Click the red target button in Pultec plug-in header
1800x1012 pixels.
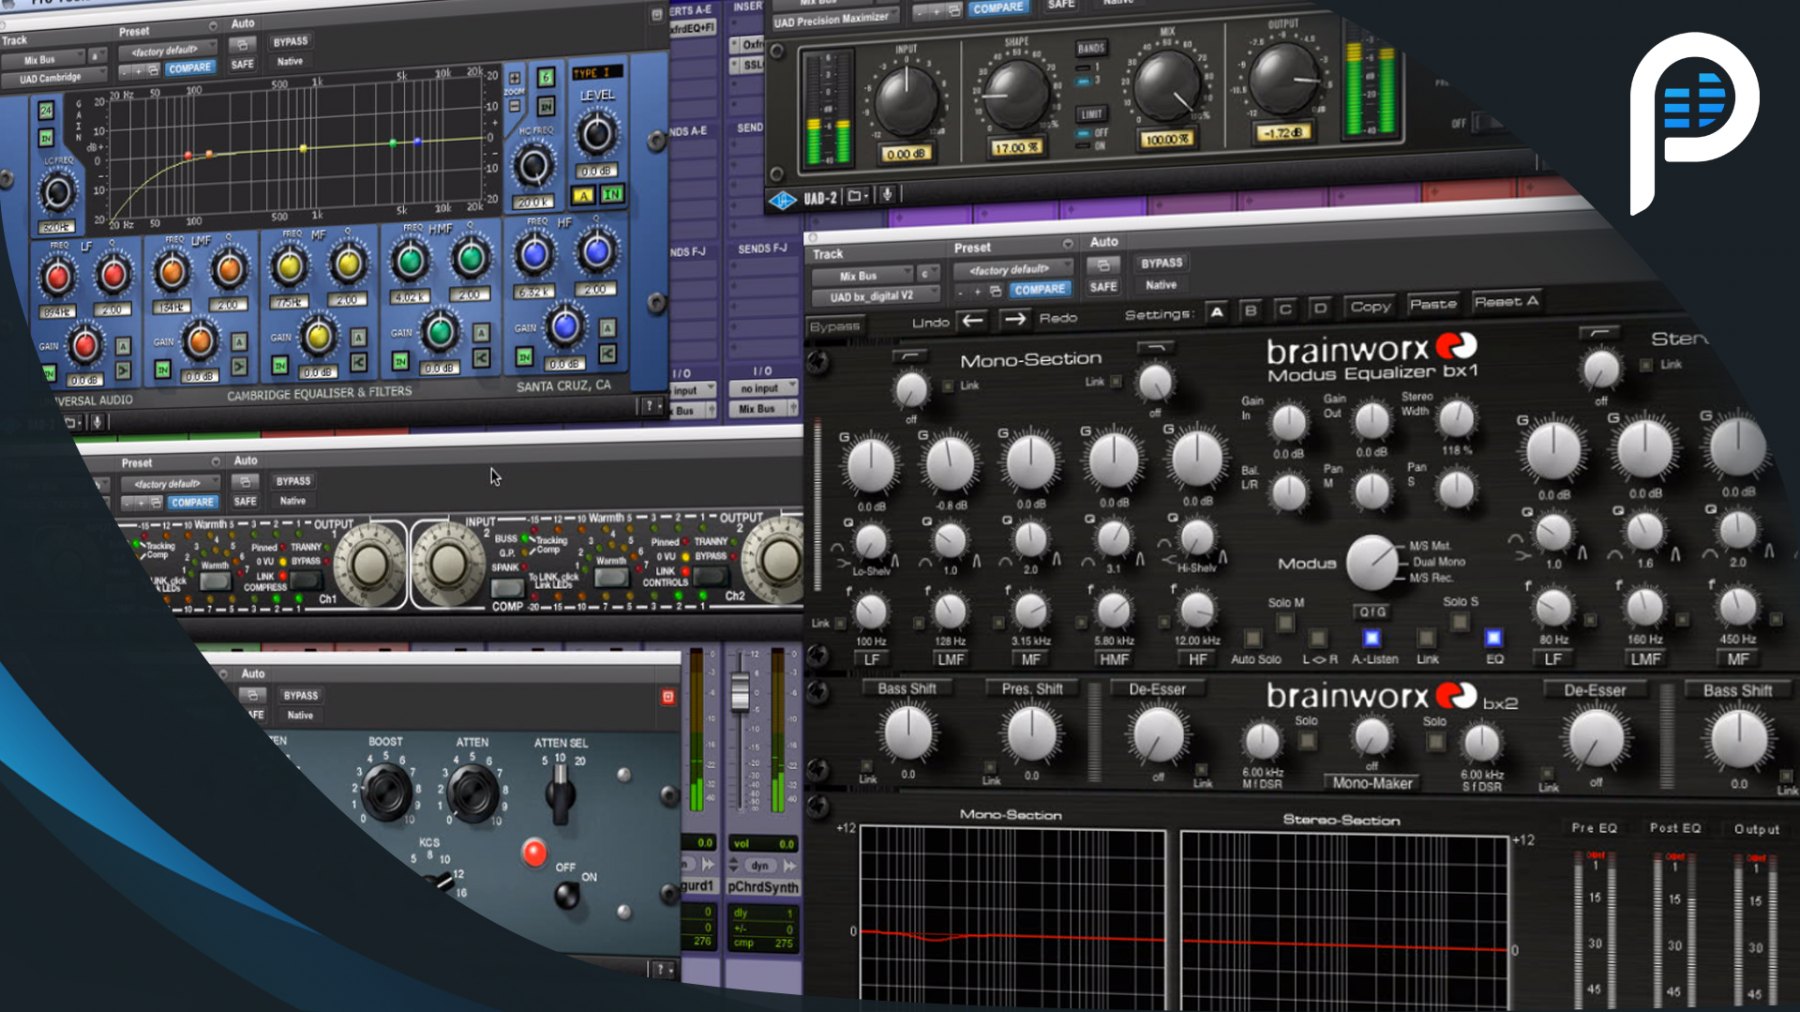tap(668, 696)
